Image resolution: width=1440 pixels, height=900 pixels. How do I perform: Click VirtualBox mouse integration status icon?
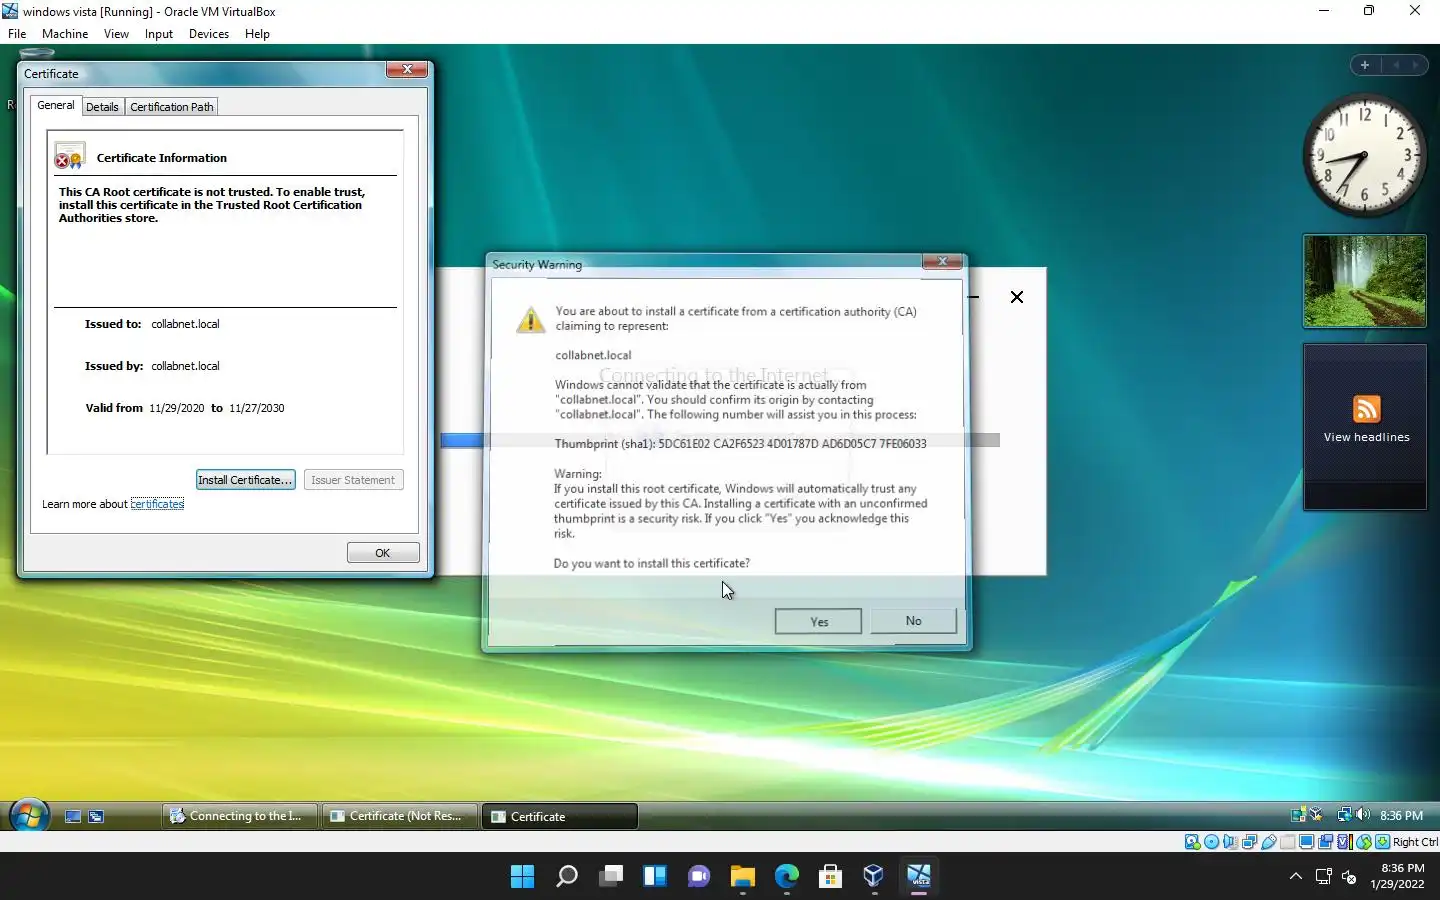click(x=1364, y=842)
